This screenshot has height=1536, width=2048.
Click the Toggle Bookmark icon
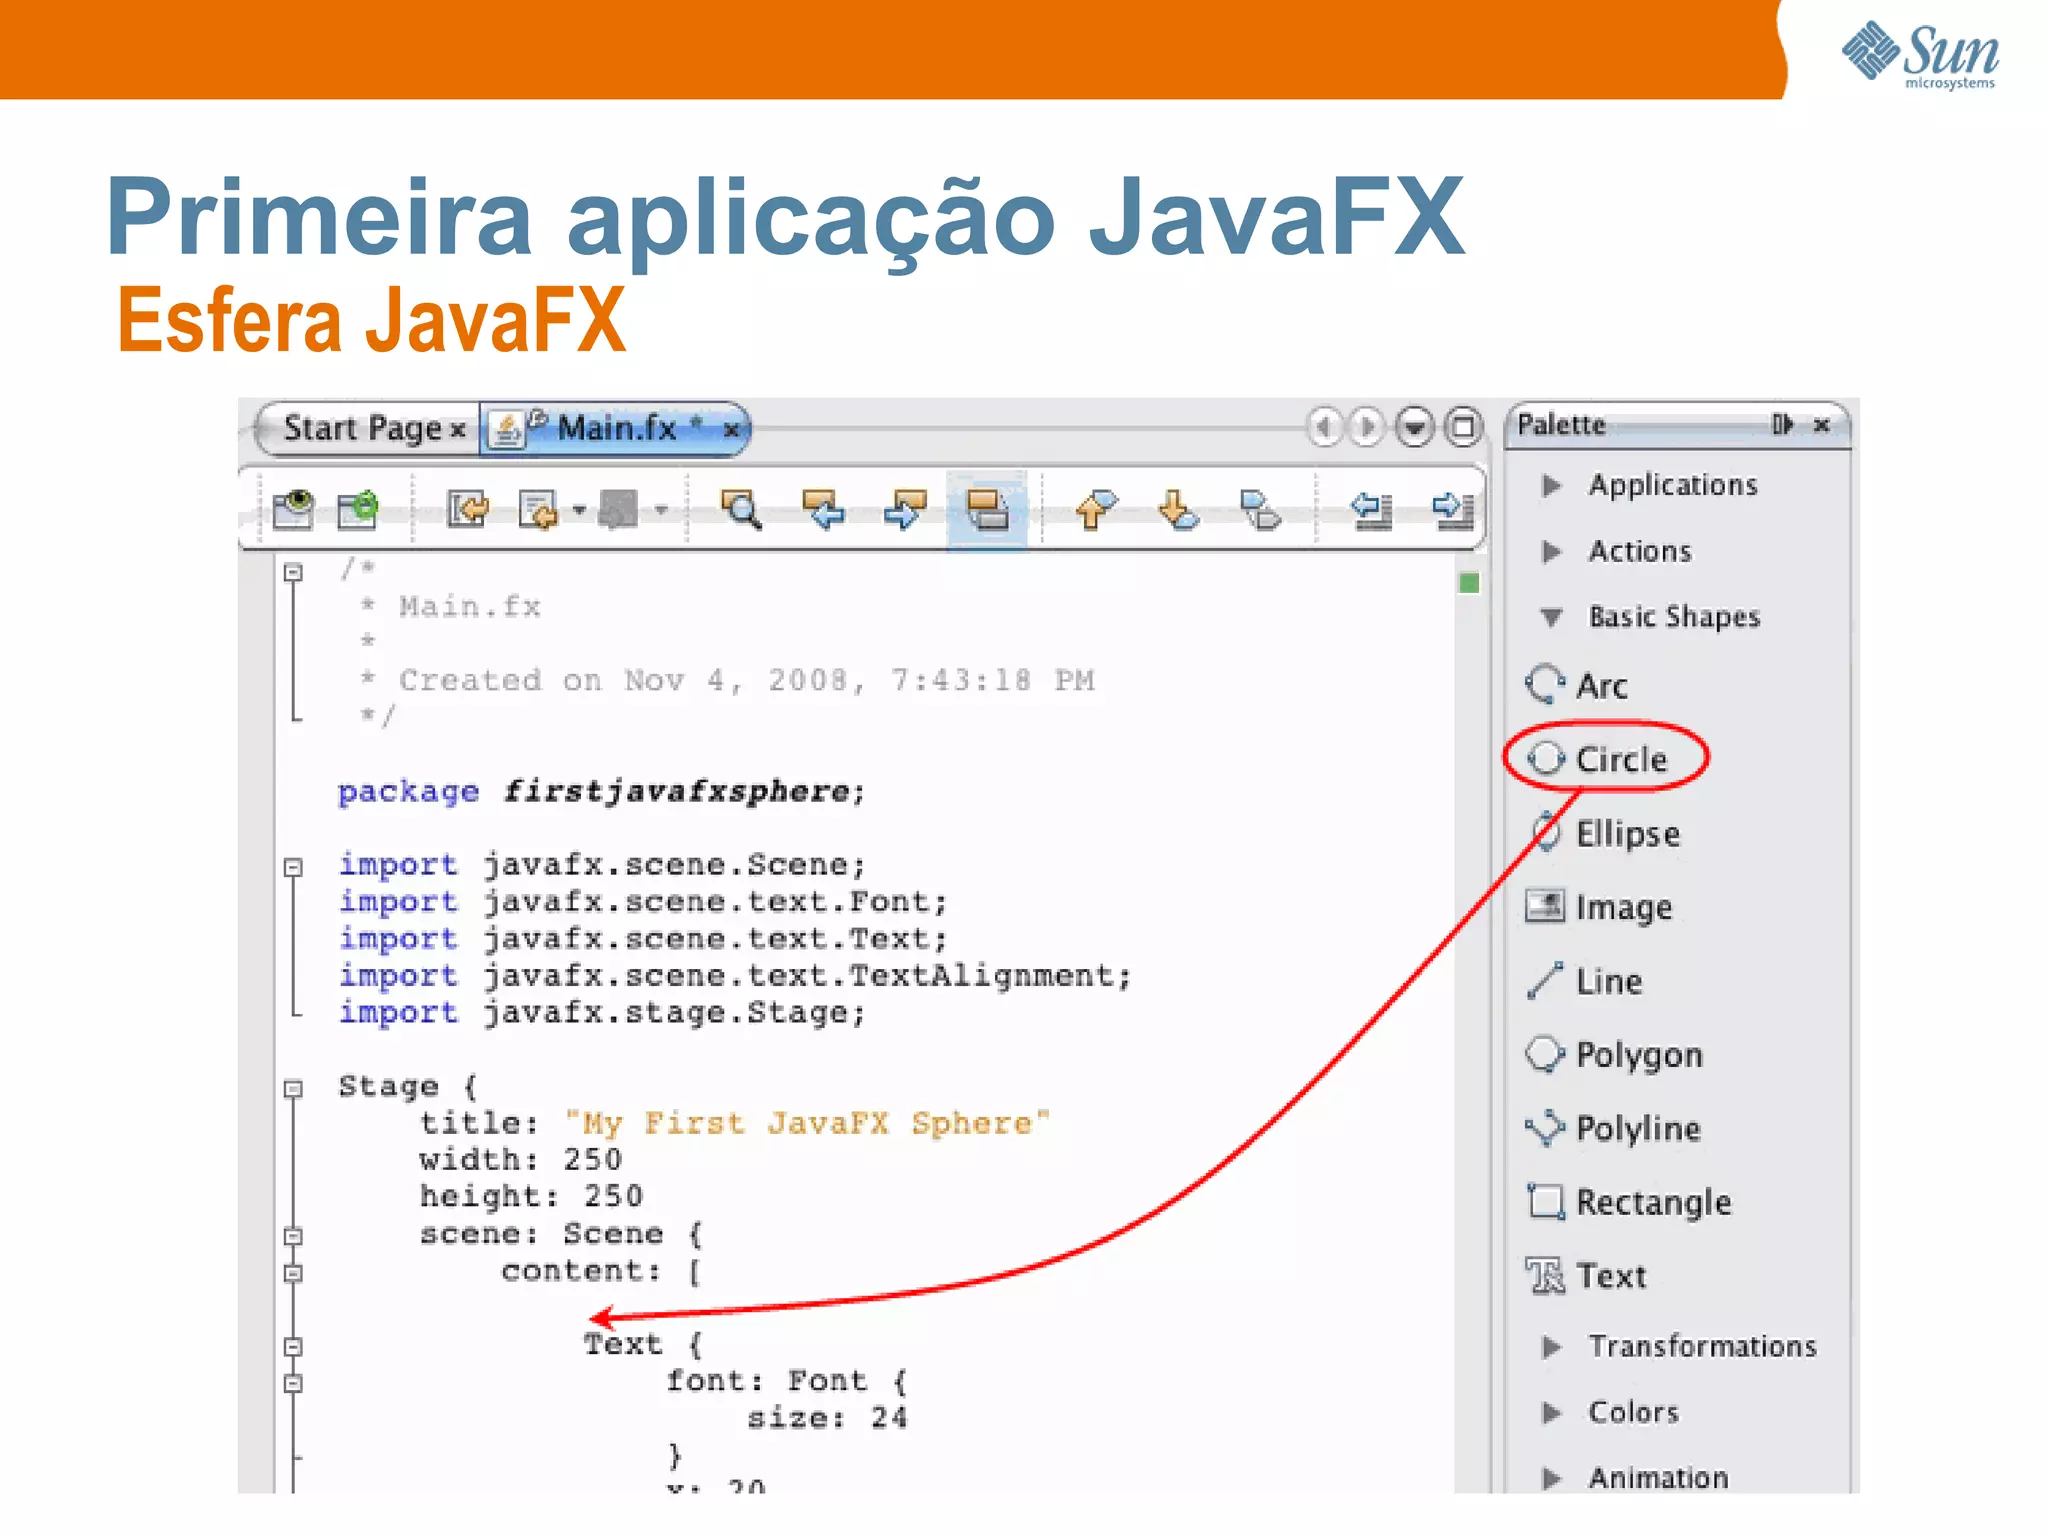click(x=1260, y=509)
